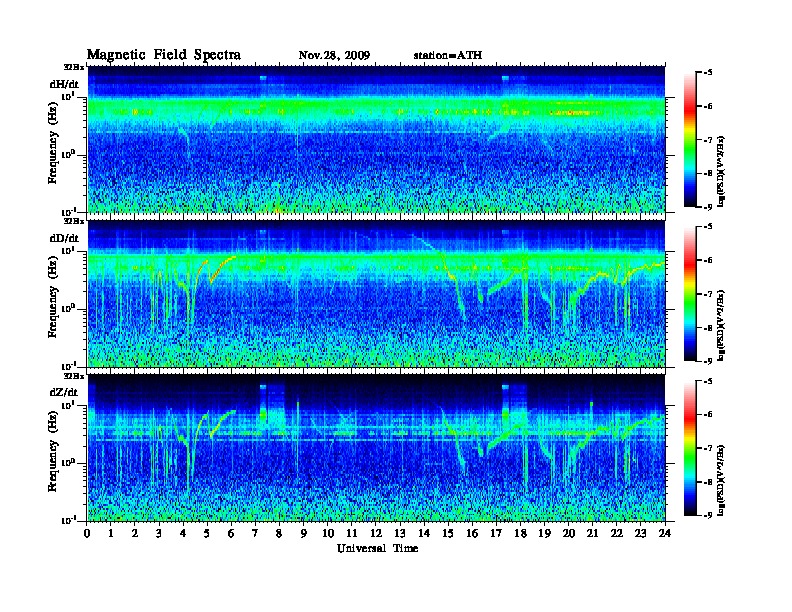
Task: Click hour tick label "5" on time axis
Action: 207,533
